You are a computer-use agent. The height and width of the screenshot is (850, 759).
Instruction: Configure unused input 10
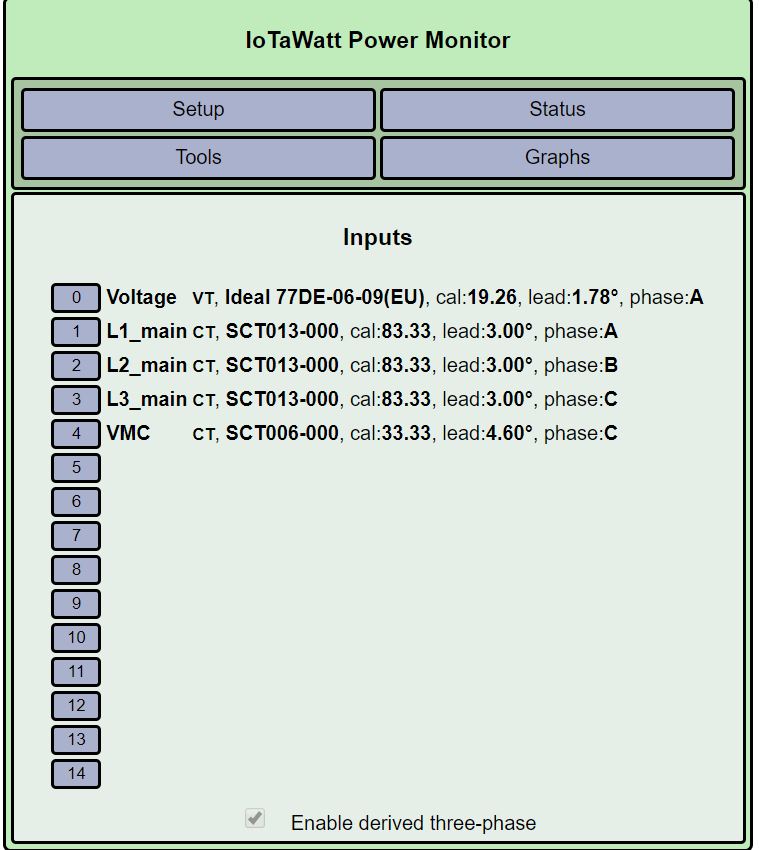[x=76, y=638]
